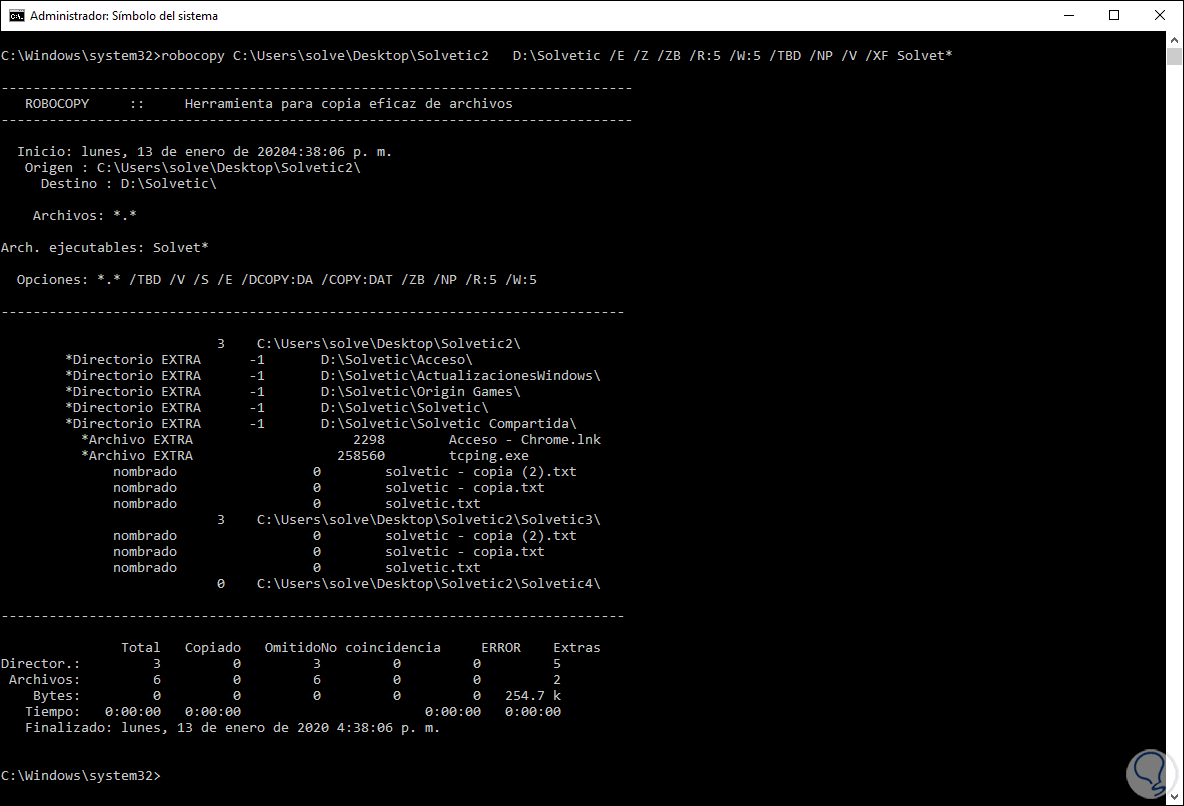Click the 'Copiado' column header
The width and height of the screenshot is (1184, 806).
click(x=213, y=647)
